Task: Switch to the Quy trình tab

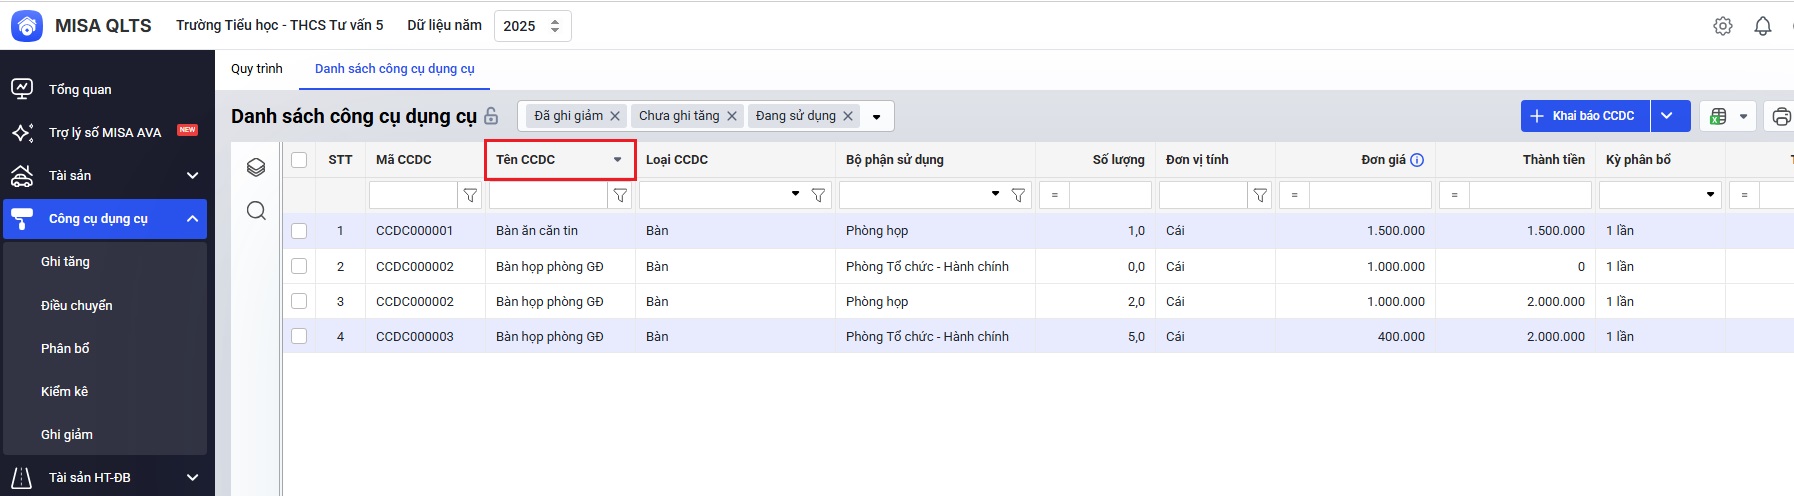Action: pyautogui.click(x=257, y=69)
